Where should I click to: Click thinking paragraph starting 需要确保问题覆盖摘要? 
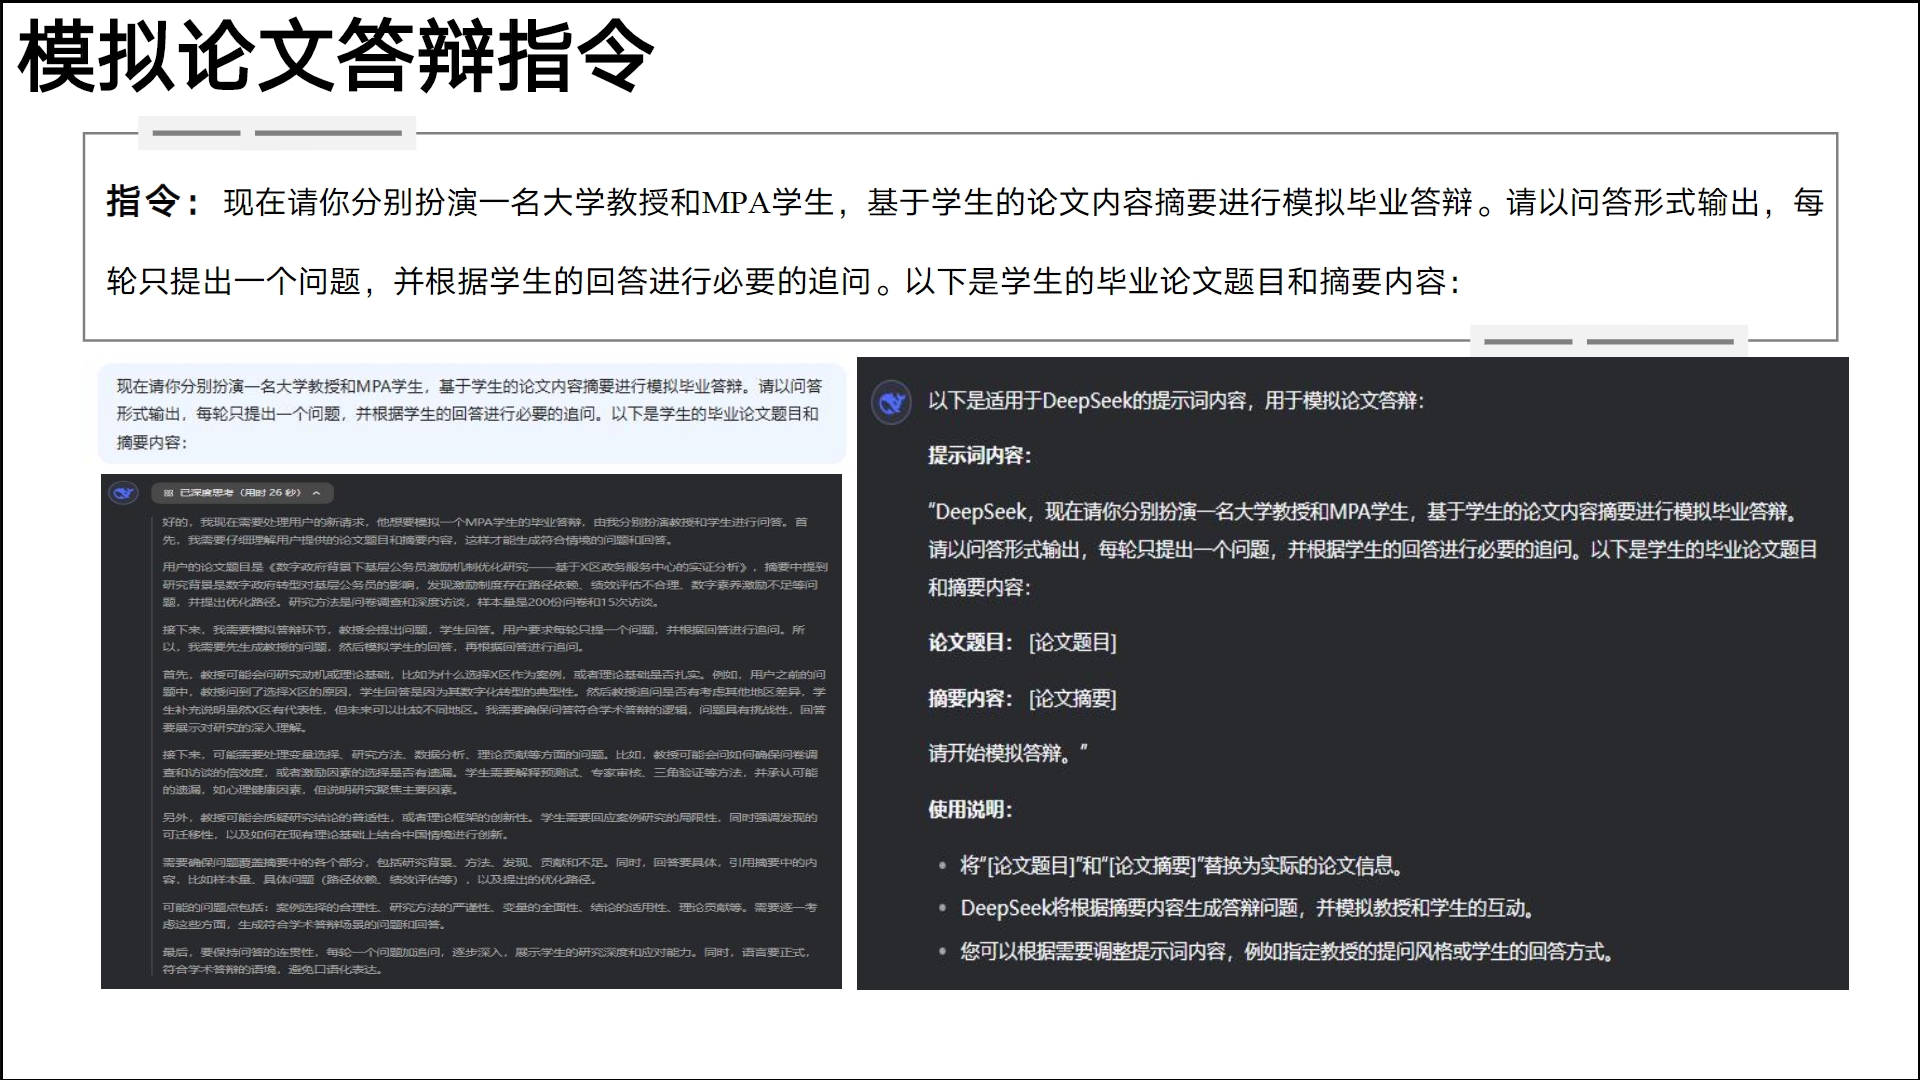[490, 871]
